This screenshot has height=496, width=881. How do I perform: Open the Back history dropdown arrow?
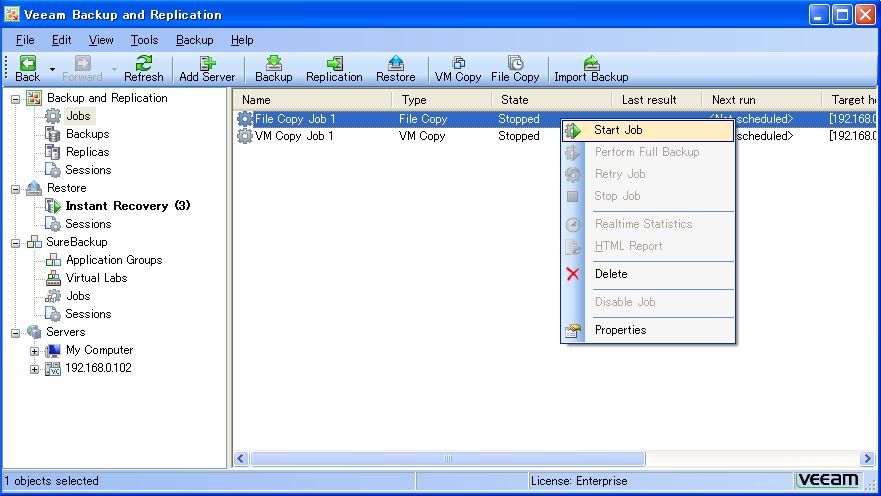pos(52,70)
